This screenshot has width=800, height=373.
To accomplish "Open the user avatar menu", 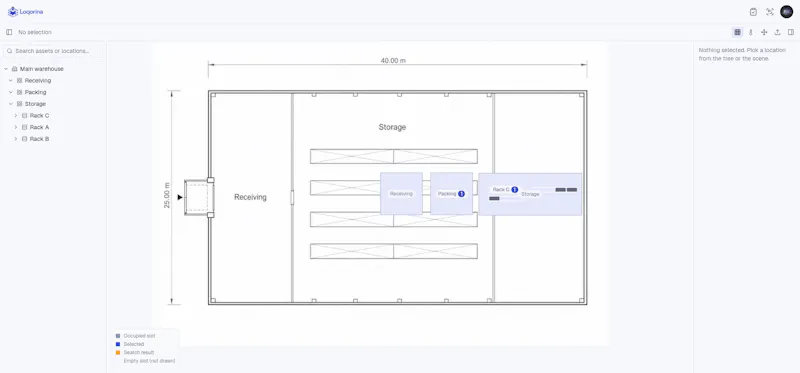I will 787,12.
